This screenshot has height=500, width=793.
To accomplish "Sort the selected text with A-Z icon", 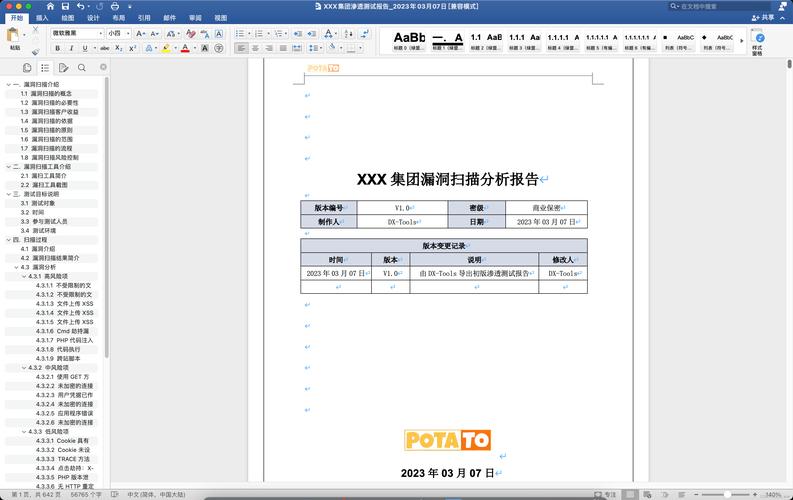I will (348, 33).
